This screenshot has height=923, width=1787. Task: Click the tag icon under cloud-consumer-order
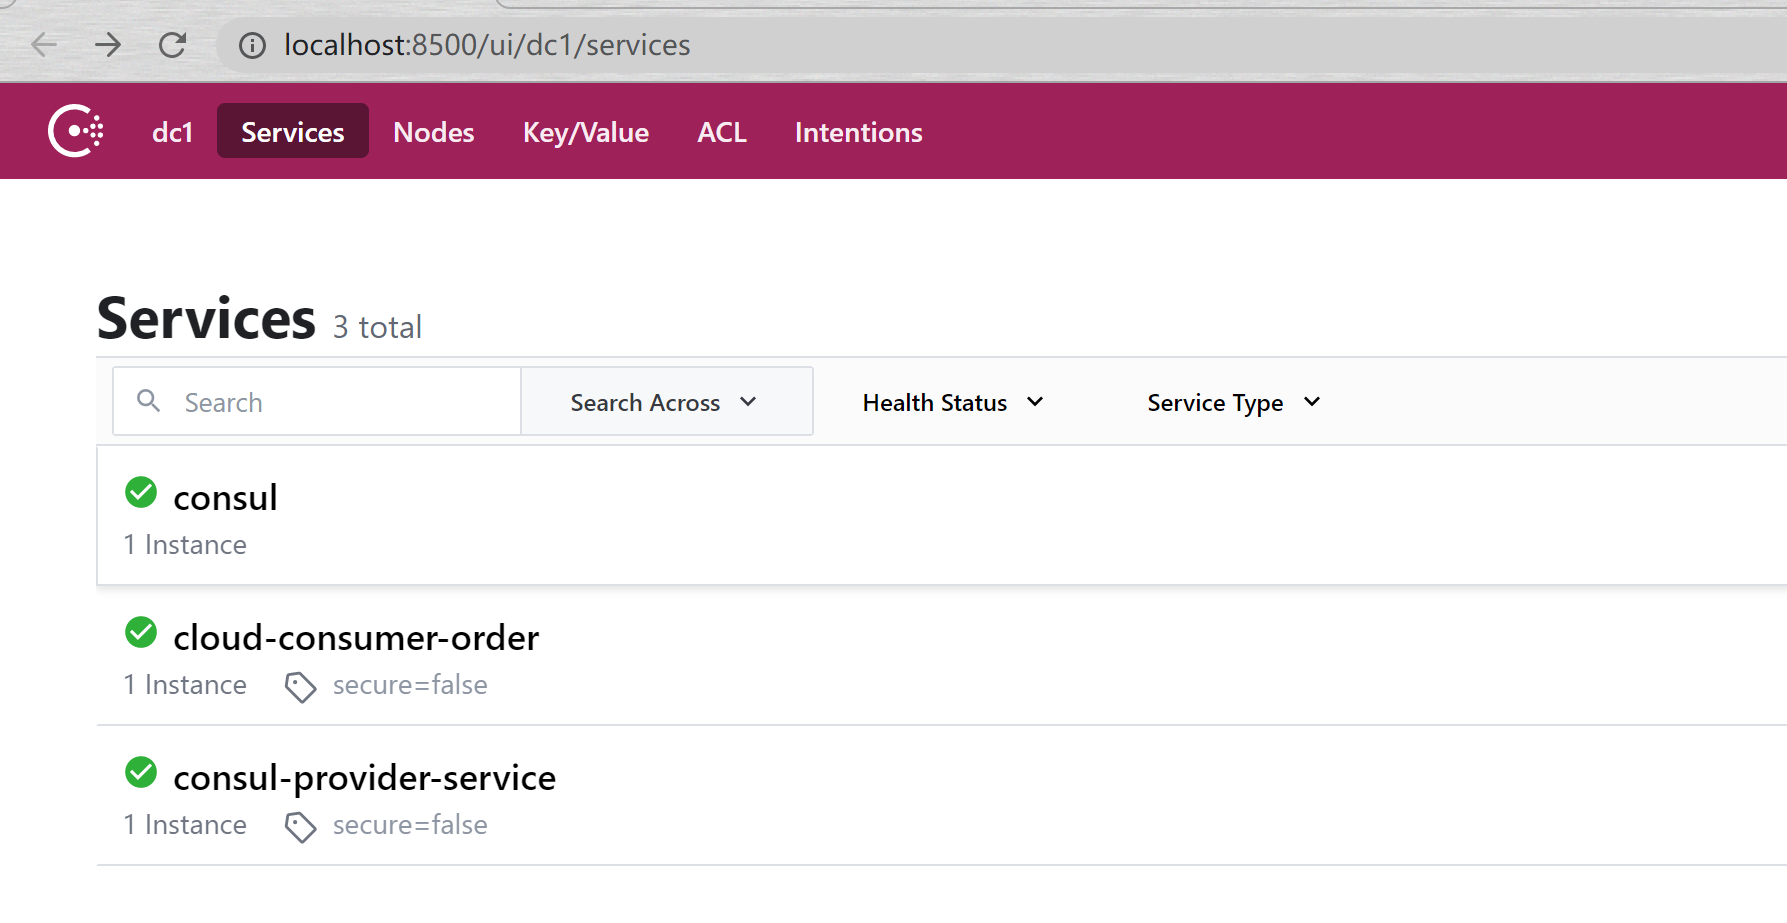[300, 687]
